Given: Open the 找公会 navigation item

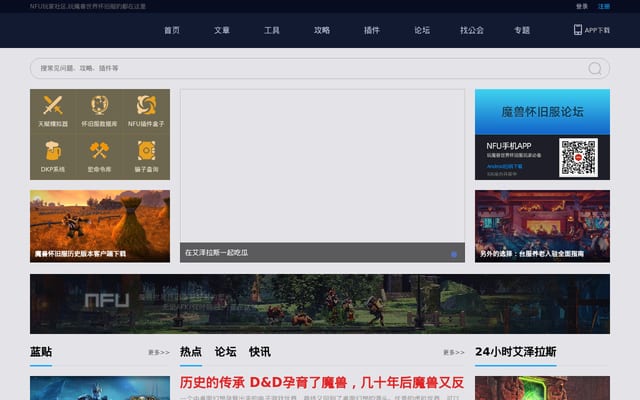Looking at the screenshot, I should click(471, 30).
